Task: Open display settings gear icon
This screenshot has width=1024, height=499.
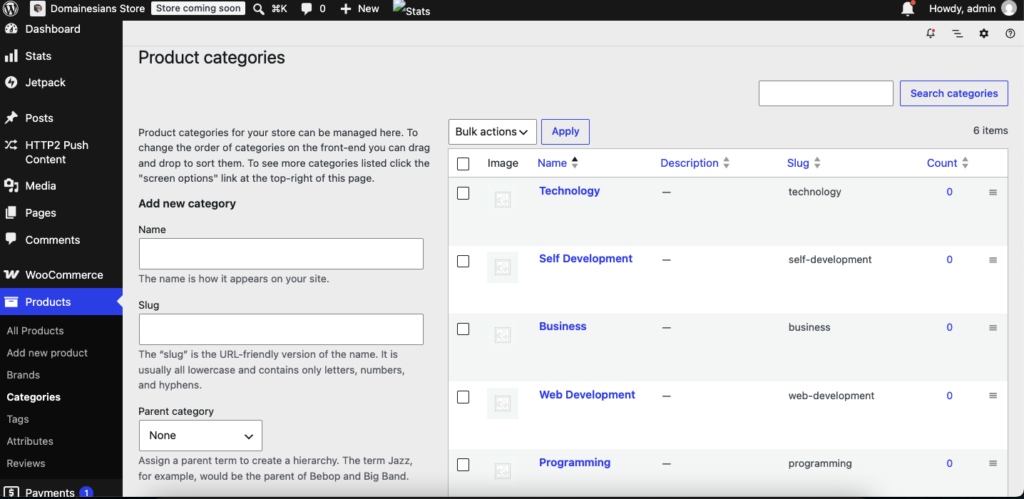Action: (x=984, y=33)
